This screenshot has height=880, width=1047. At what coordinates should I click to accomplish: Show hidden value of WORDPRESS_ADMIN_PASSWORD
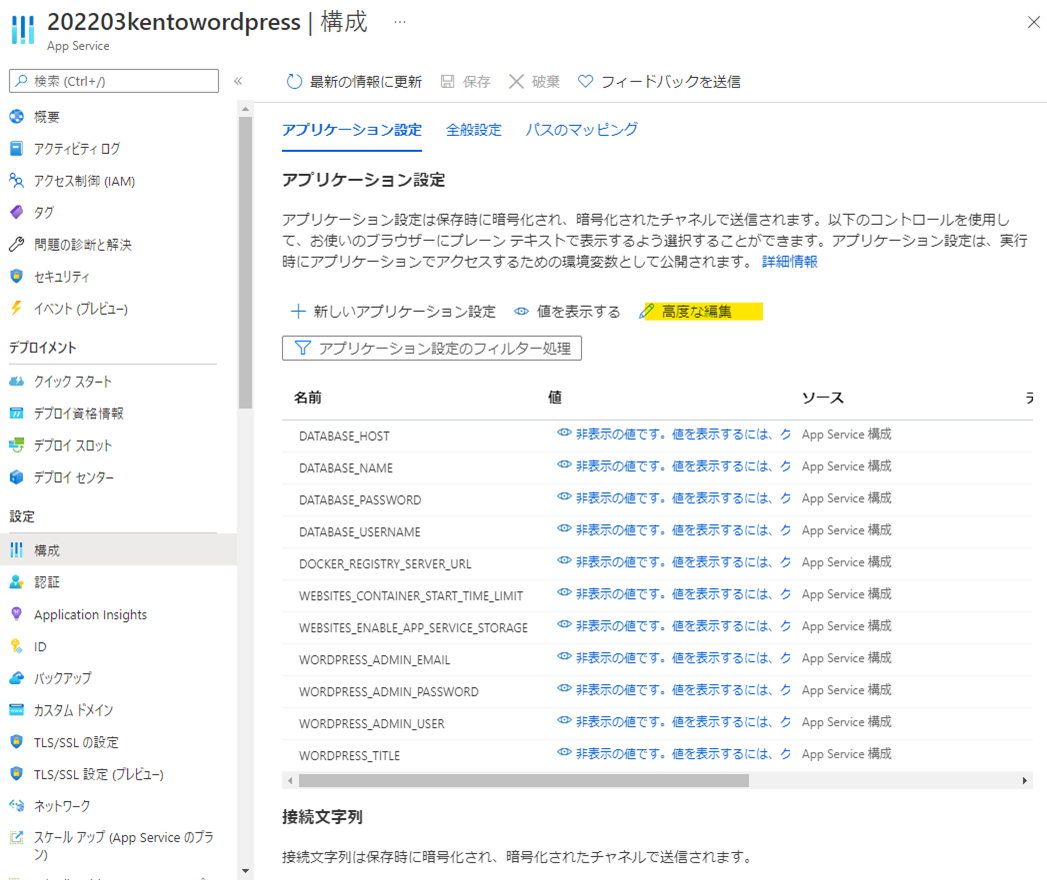[x=564, y=690]
